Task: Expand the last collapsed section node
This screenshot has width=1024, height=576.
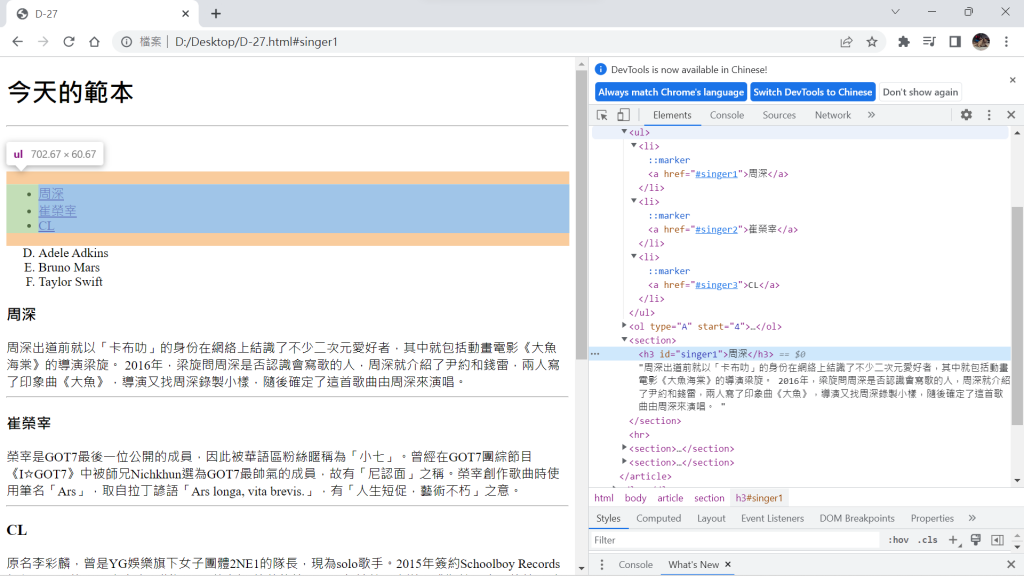Action: [x=624, y=462]
